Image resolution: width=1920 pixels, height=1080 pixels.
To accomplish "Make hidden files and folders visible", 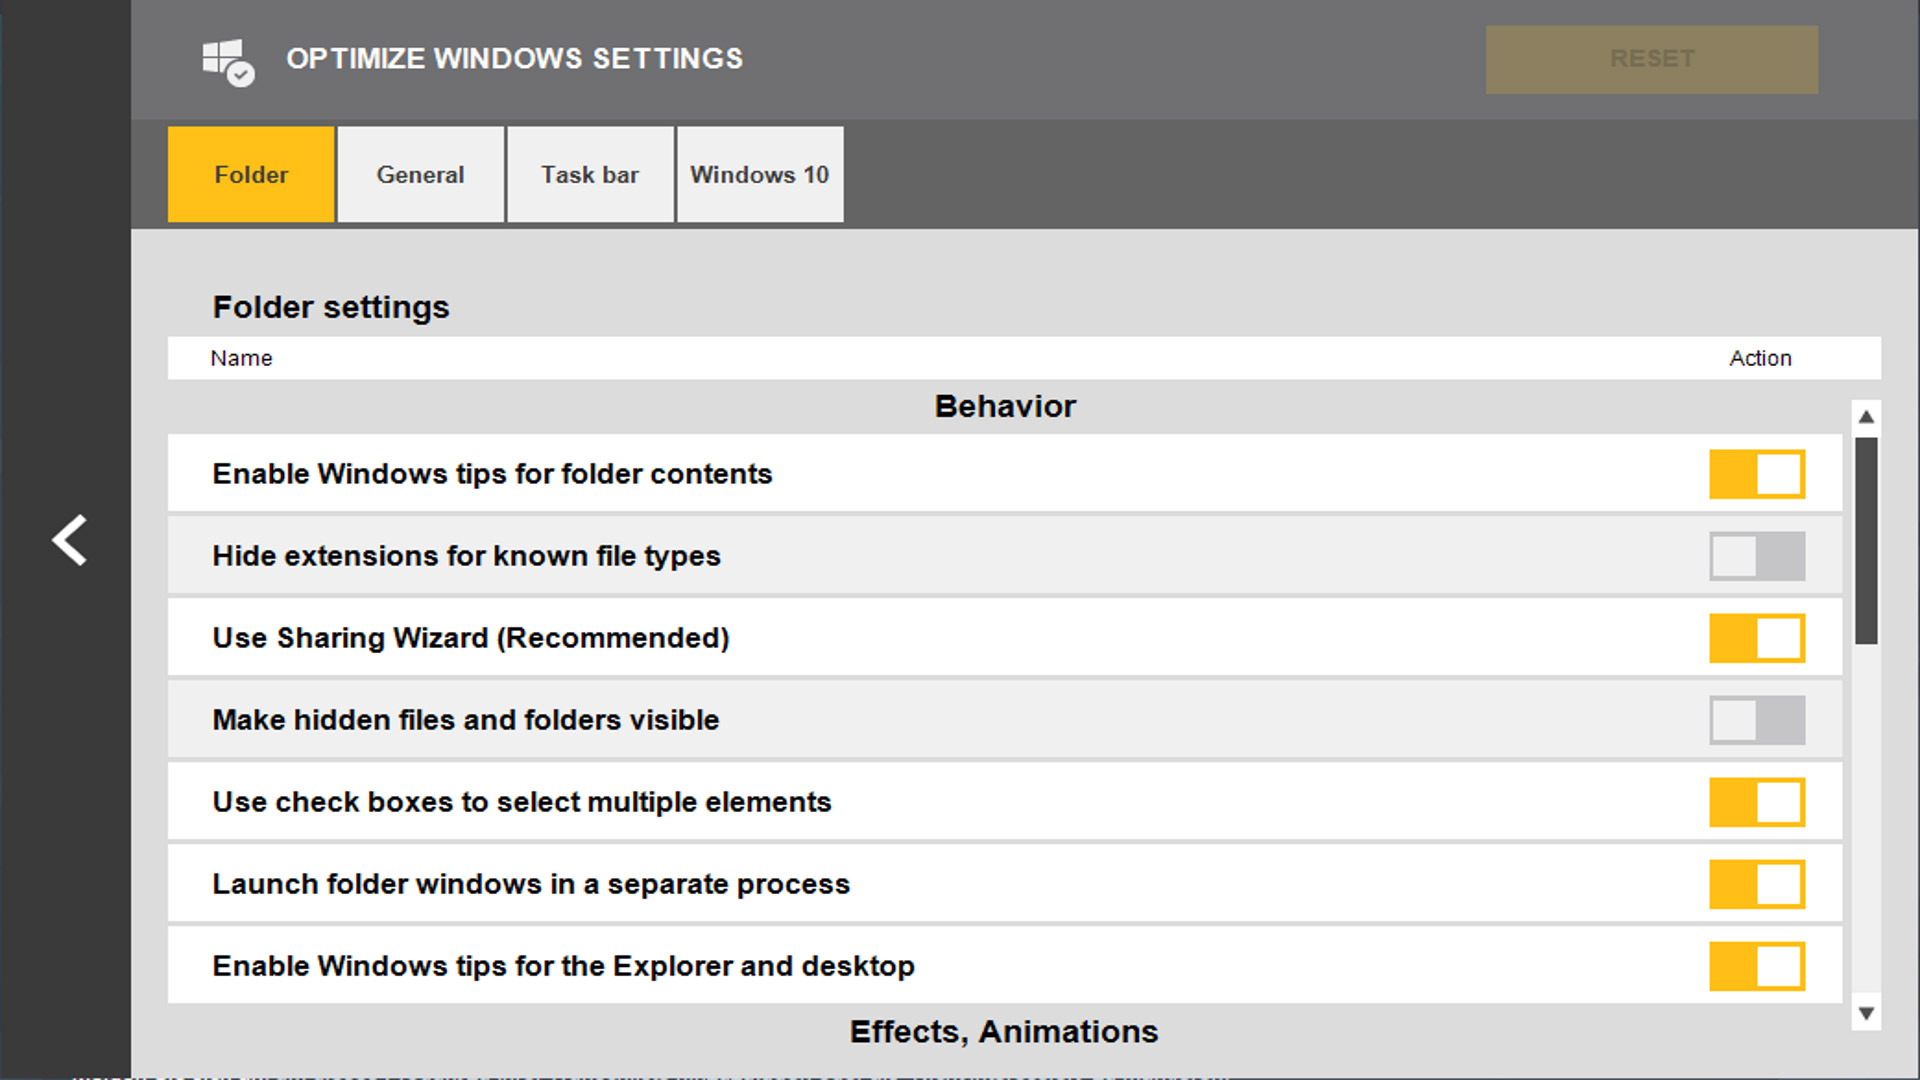I will pos(1756,720).
